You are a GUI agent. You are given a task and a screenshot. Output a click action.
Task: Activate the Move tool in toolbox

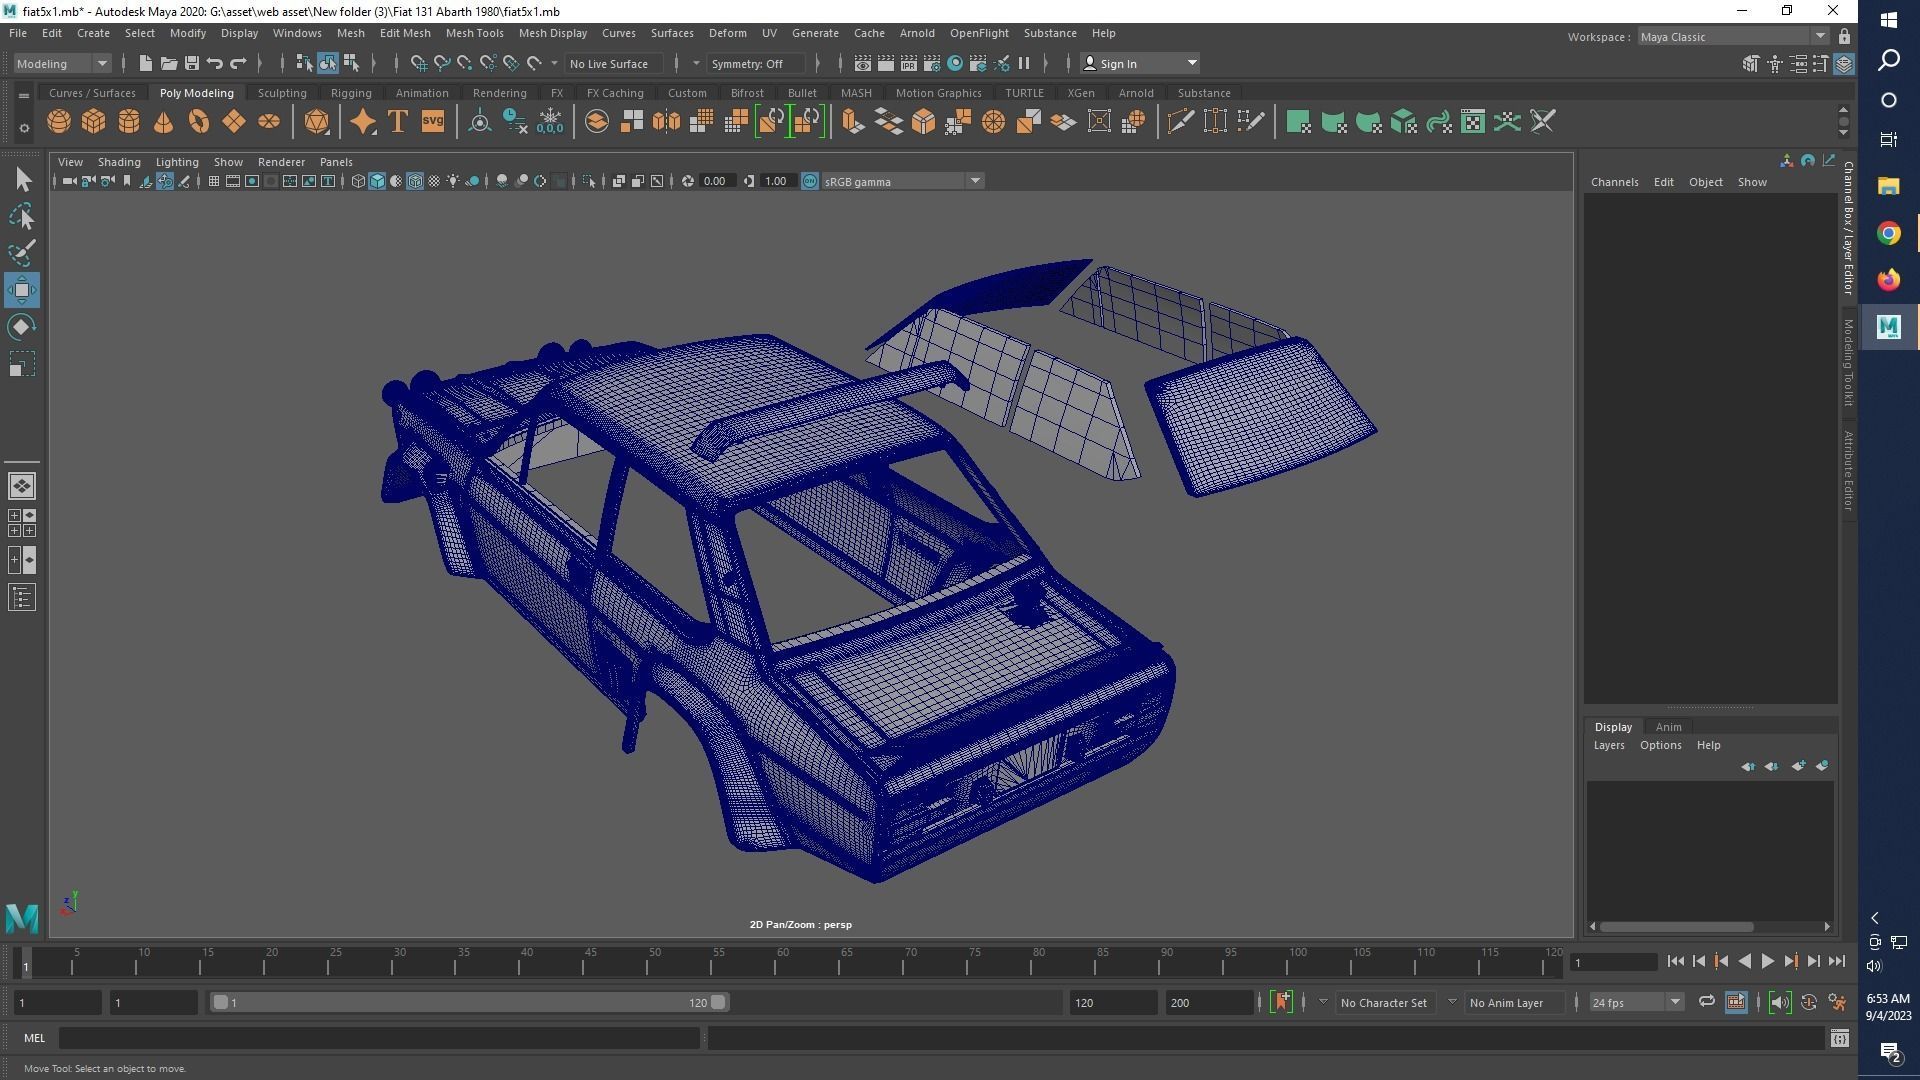click(22, 290)
